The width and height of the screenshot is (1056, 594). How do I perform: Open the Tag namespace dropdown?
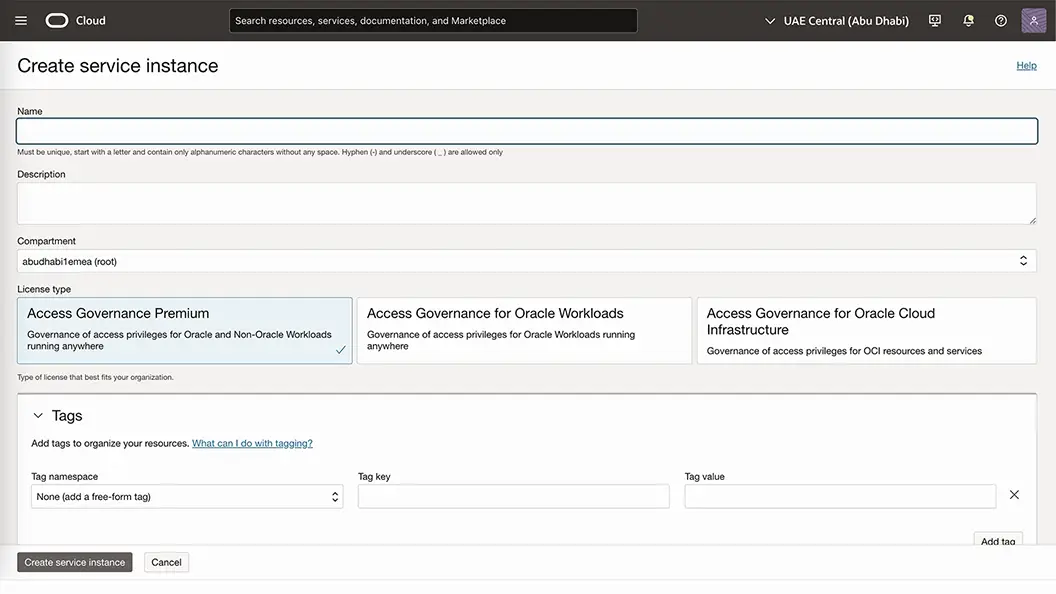[187, 496]
